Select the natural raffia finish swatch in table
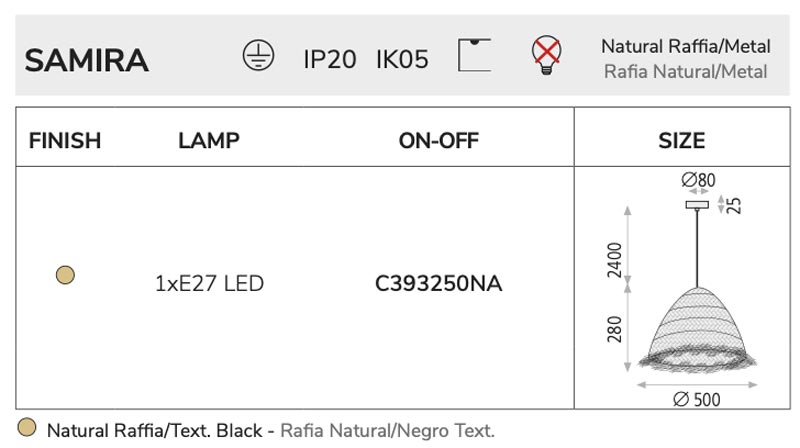 (65, 275)
